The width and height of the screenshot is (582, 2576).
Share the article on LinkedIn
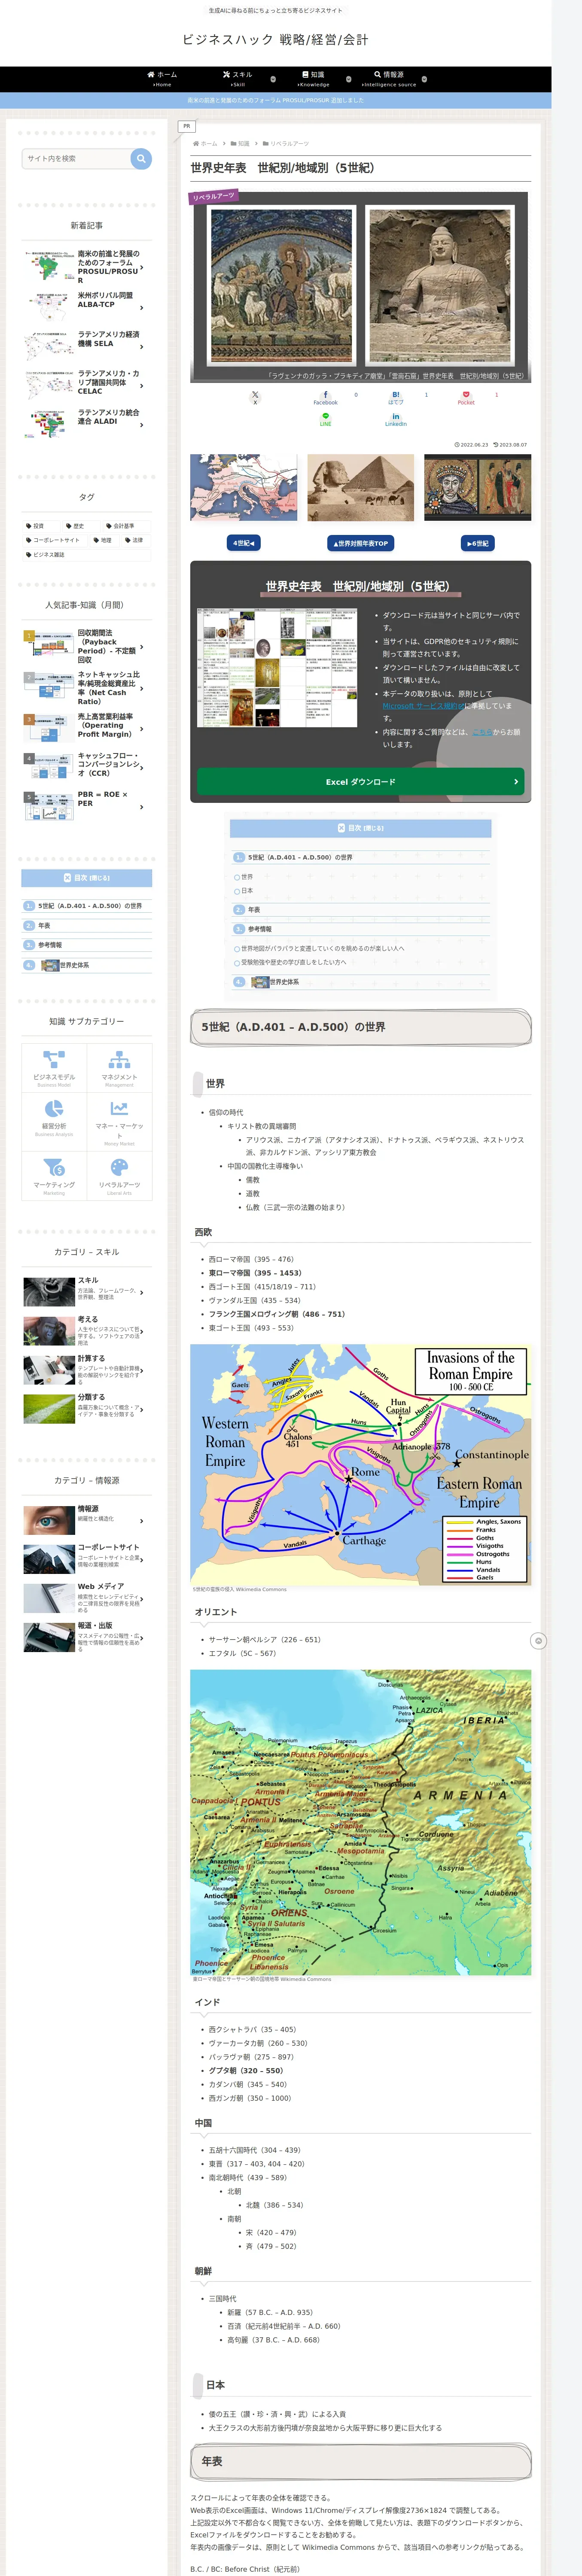pyautogui.click(x=396, y=419)
